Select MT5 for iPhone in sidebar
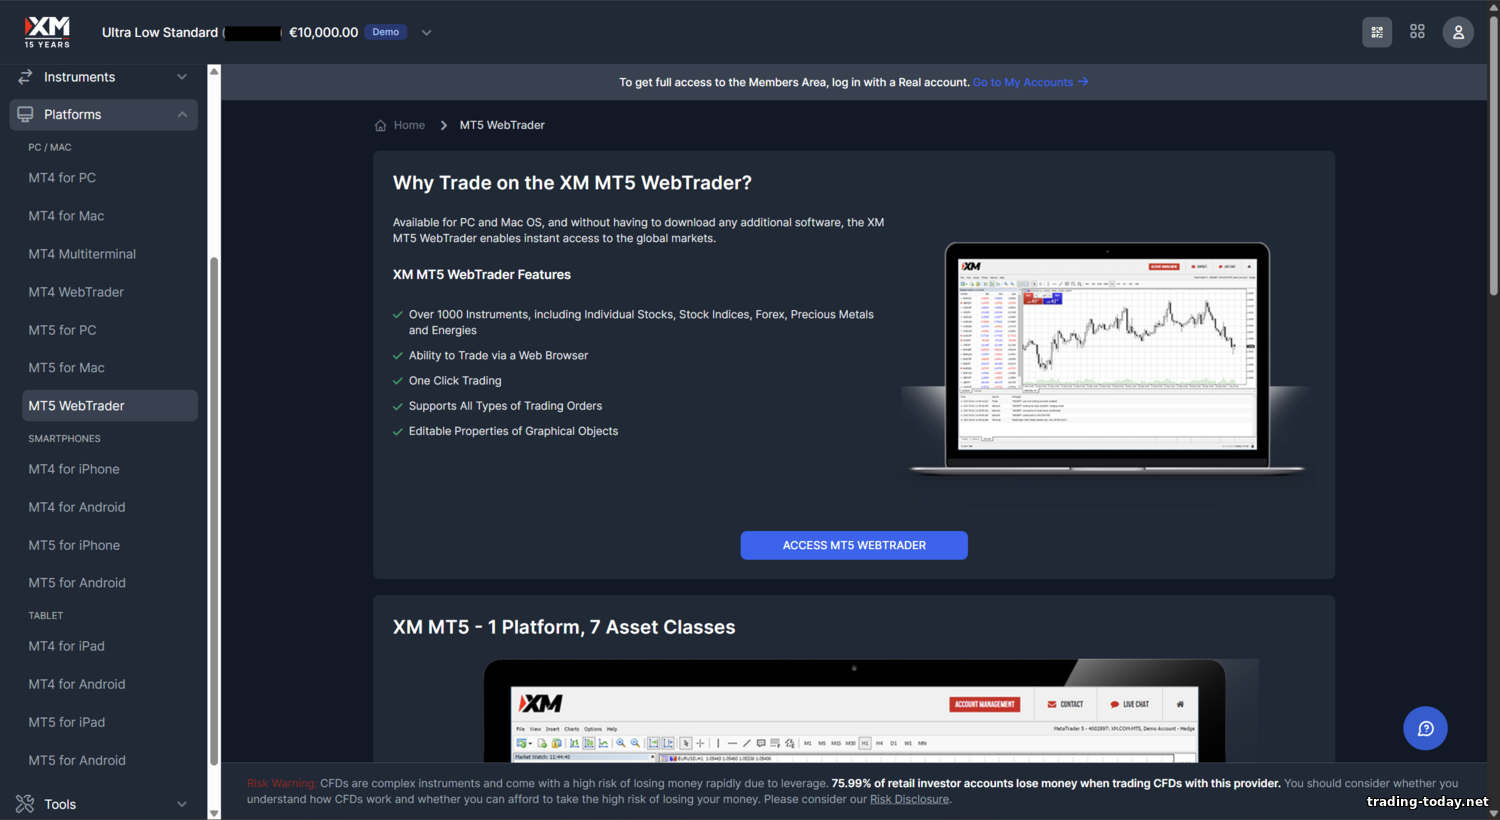This screenshot has width=1500, height=820. [x=74, y=545]
